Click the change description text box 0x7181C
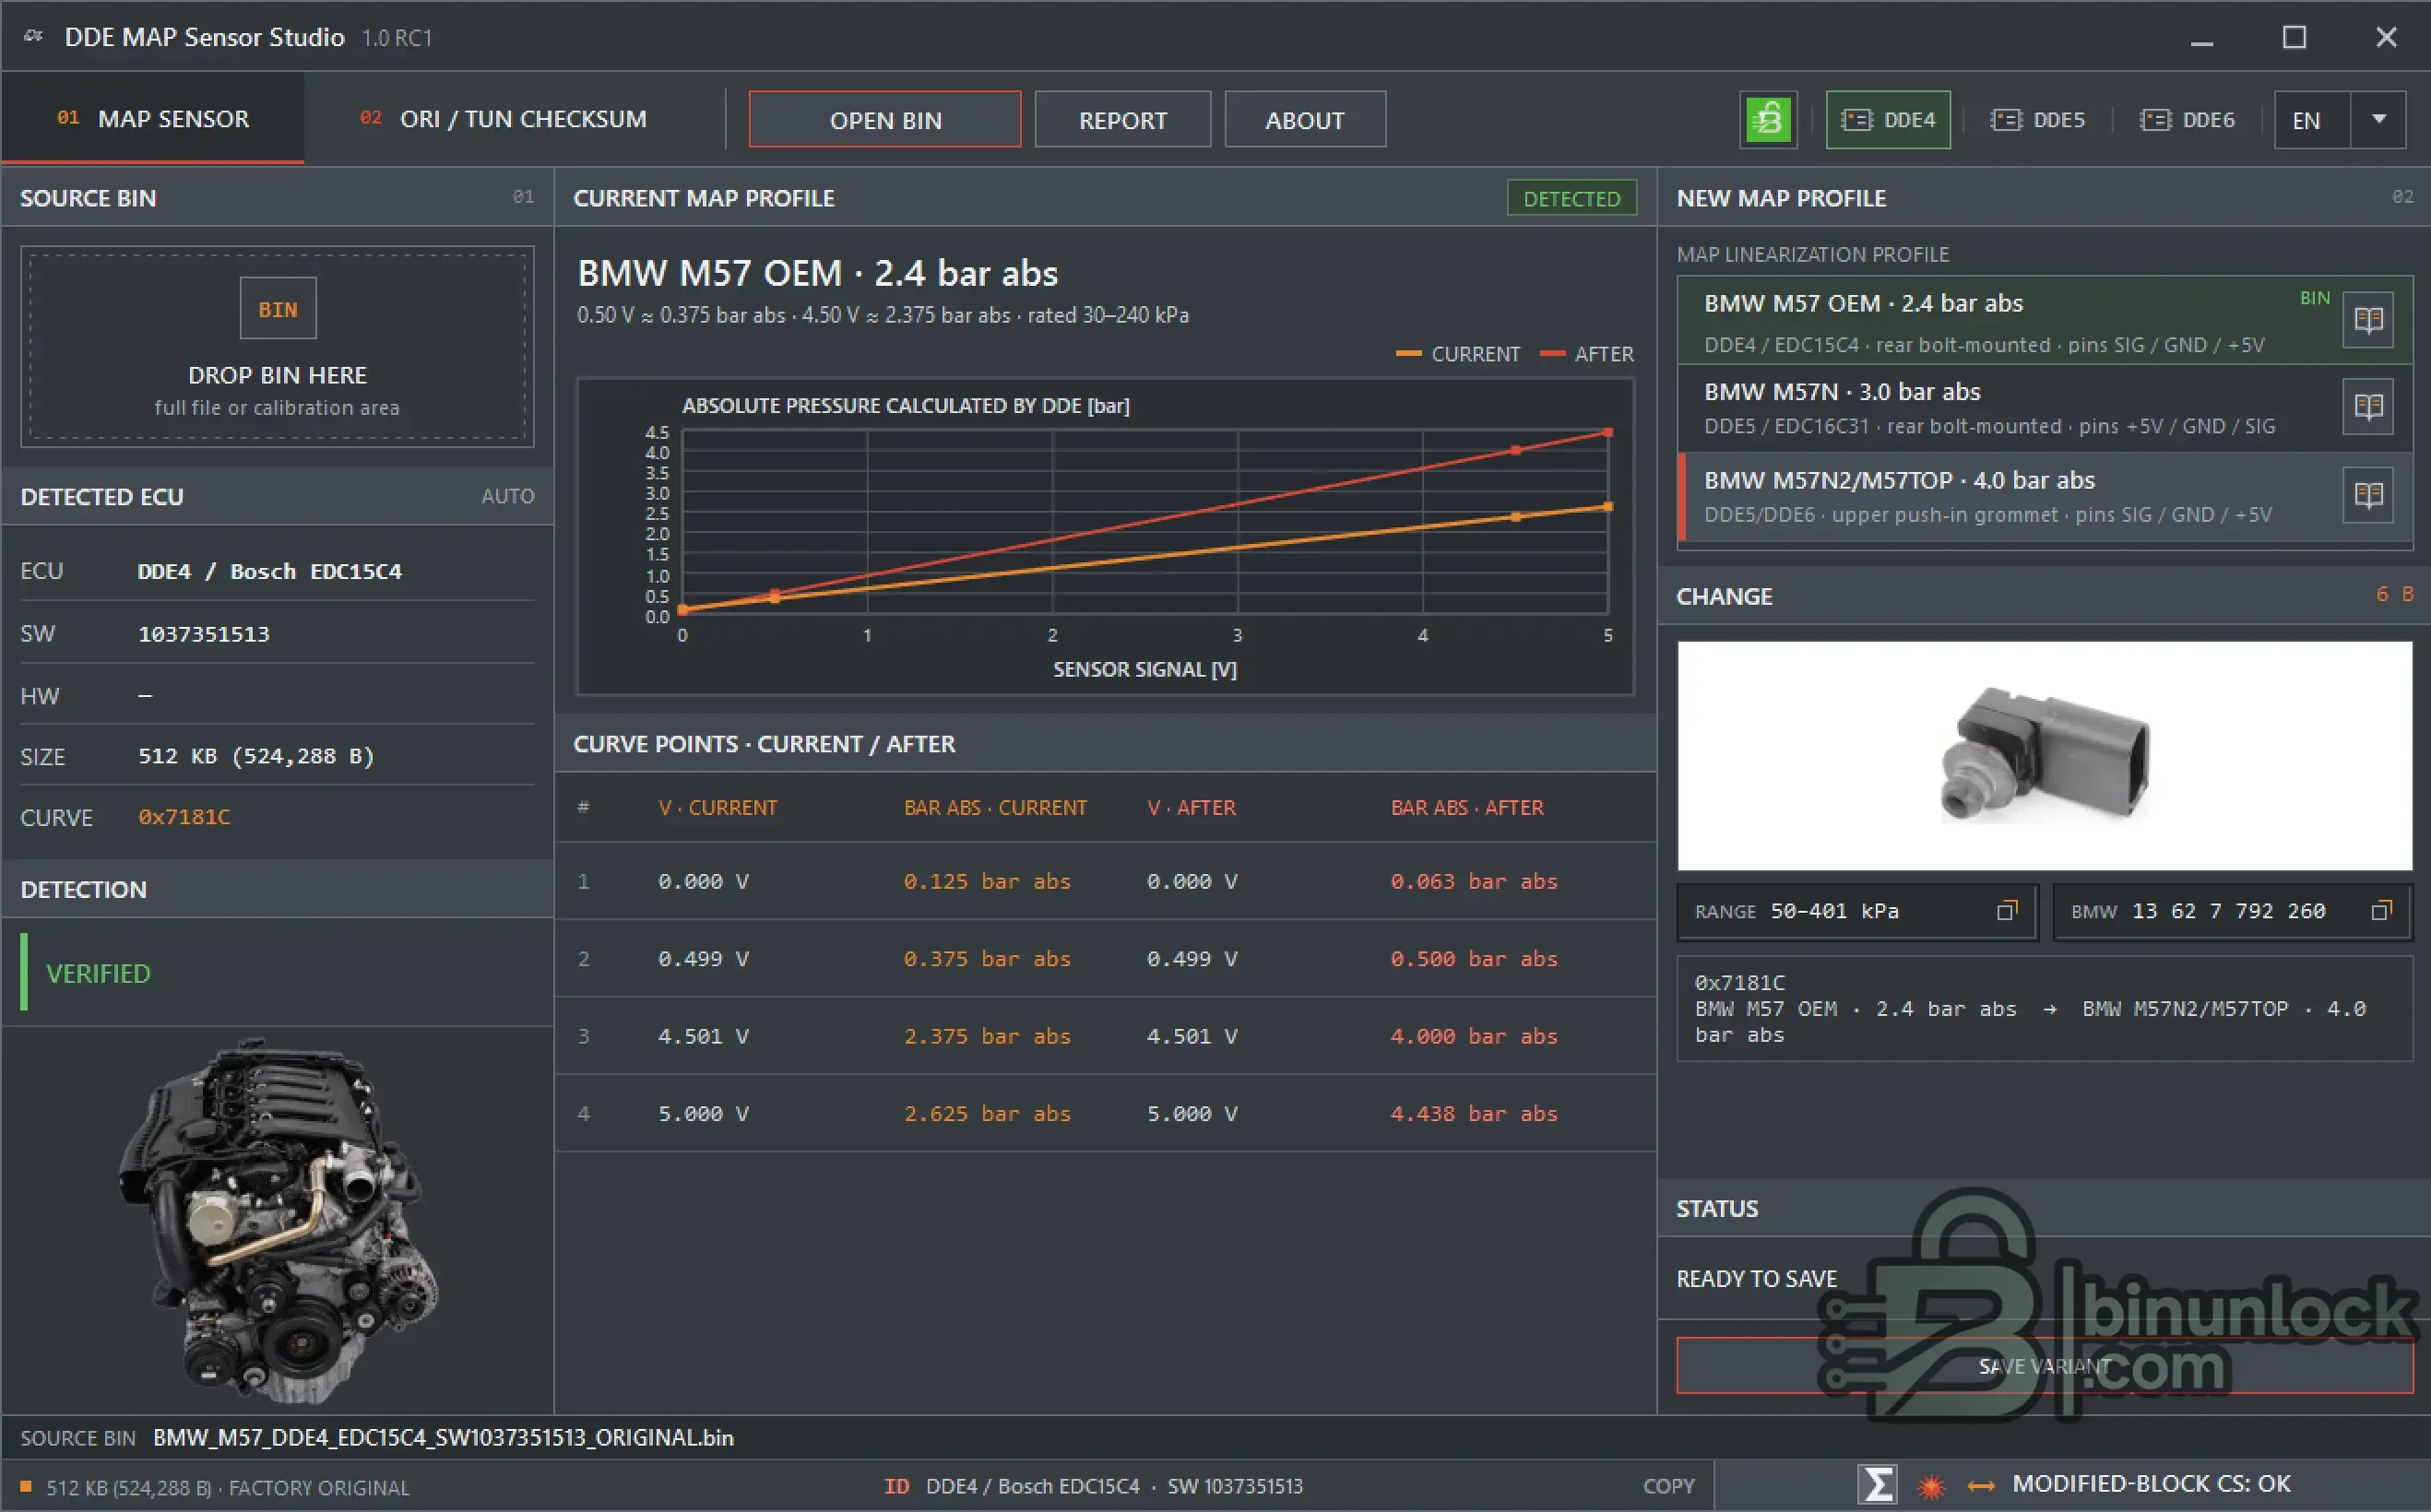Screen dimensions: 2431x1512 (x=2045, y=1008)
